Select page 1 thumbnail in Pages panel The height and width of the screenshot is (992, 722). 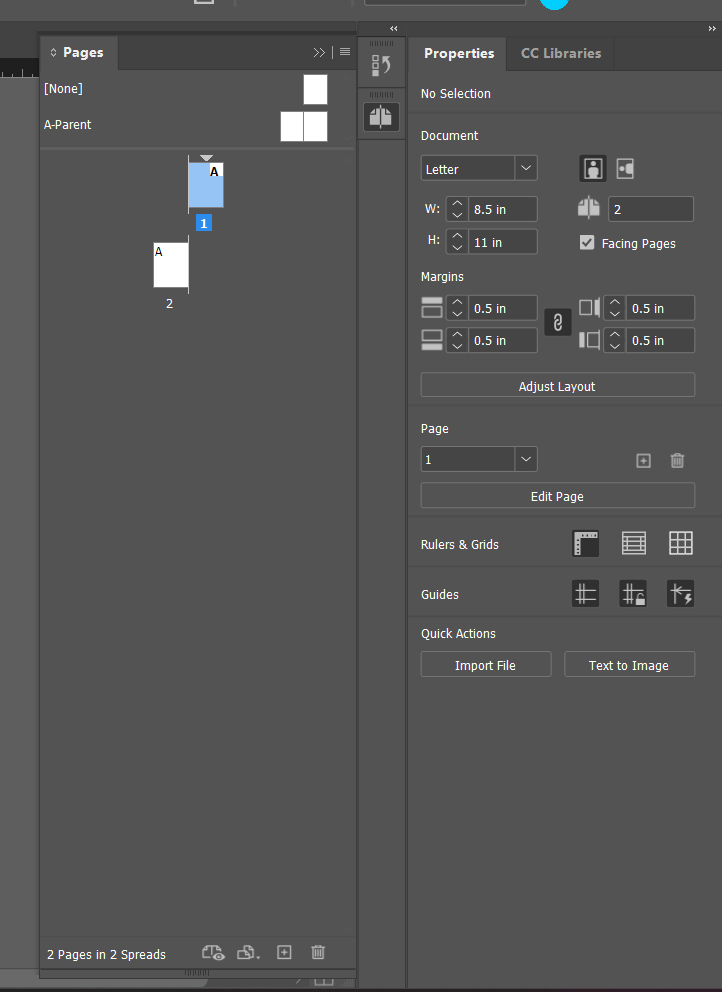point(206,185)
